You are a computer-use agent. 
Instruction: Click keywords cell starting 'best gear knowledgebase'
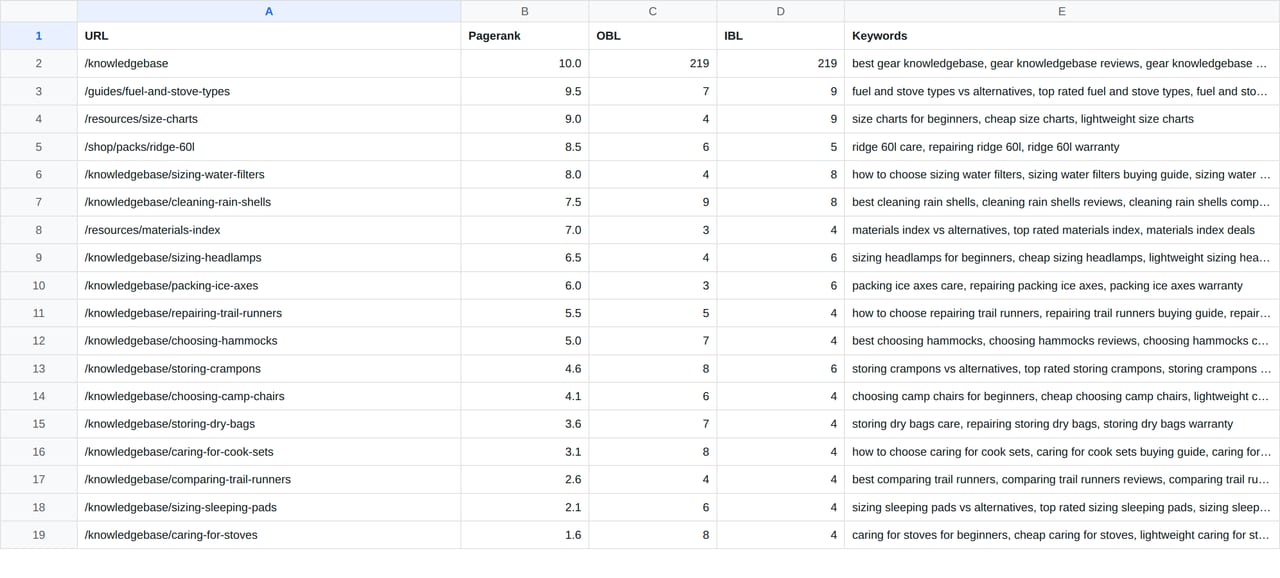[1062, 63]
